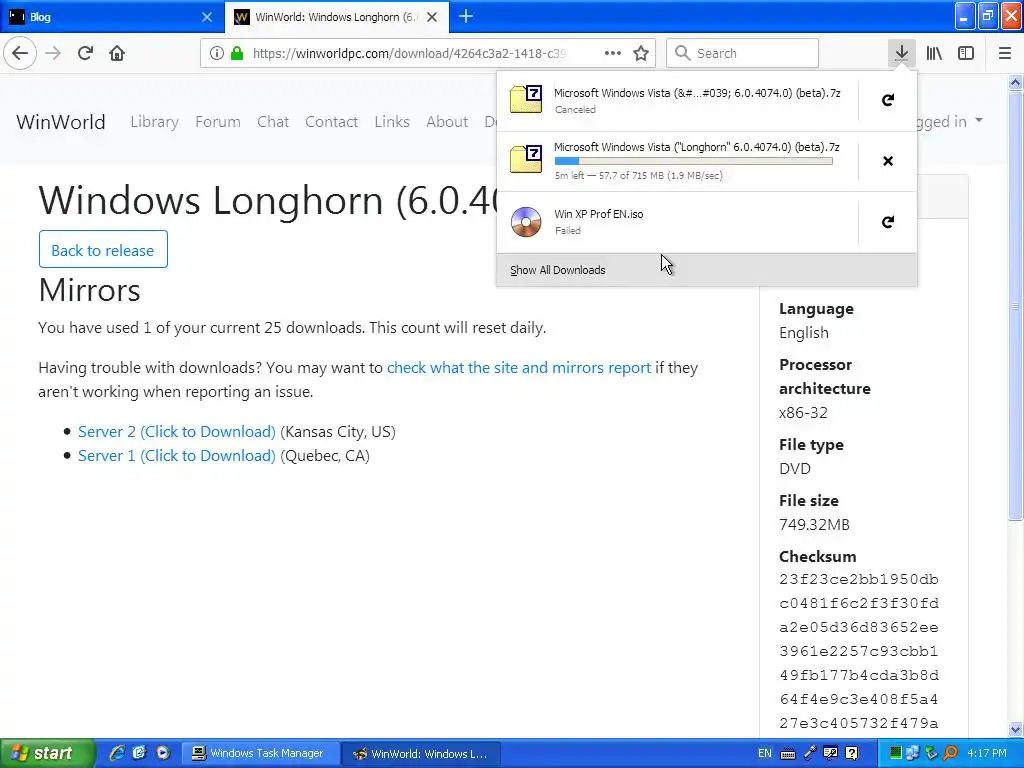The image size is (1024, 768).
Task: Click the active Longhorn 7z file icon
Action: pyautogui.click(x=526, y=160)
